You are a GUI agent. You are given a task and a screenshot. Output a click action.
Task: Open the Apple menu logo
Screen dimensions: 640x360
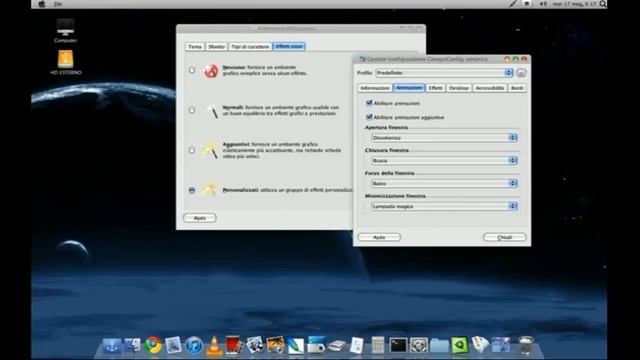pos(41,4)
